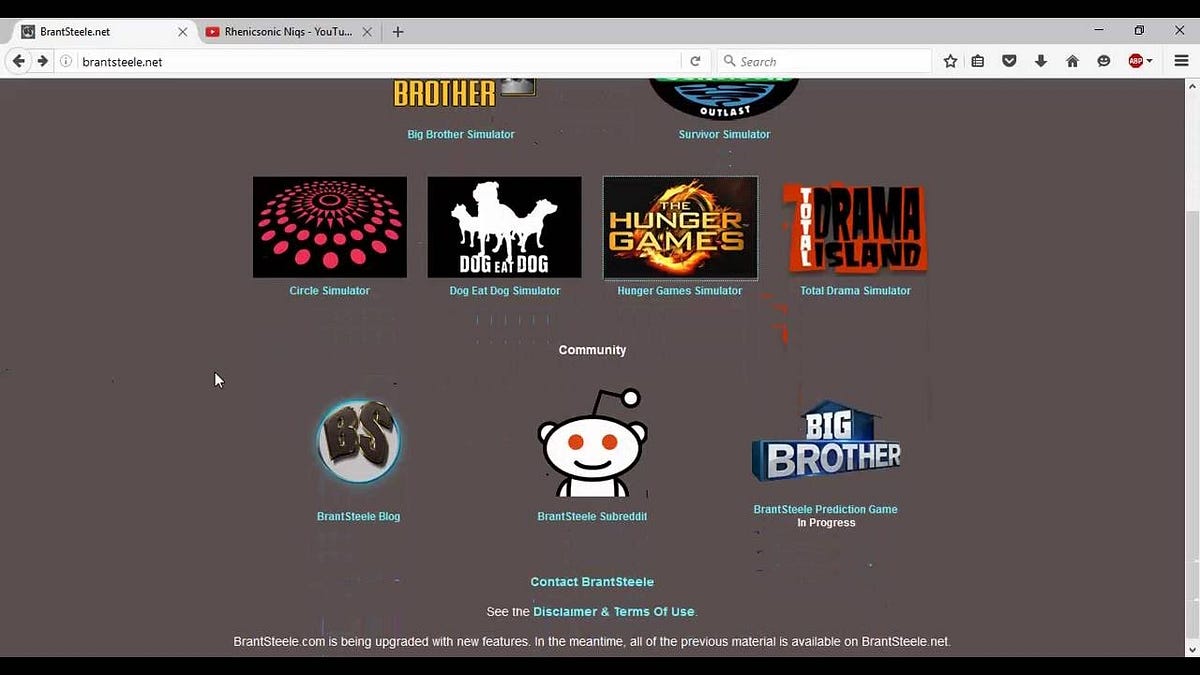The width and height of the screenshot is (1200, 675).
Task: Open the chat smiley toolbar icon
Action: 1104,61
